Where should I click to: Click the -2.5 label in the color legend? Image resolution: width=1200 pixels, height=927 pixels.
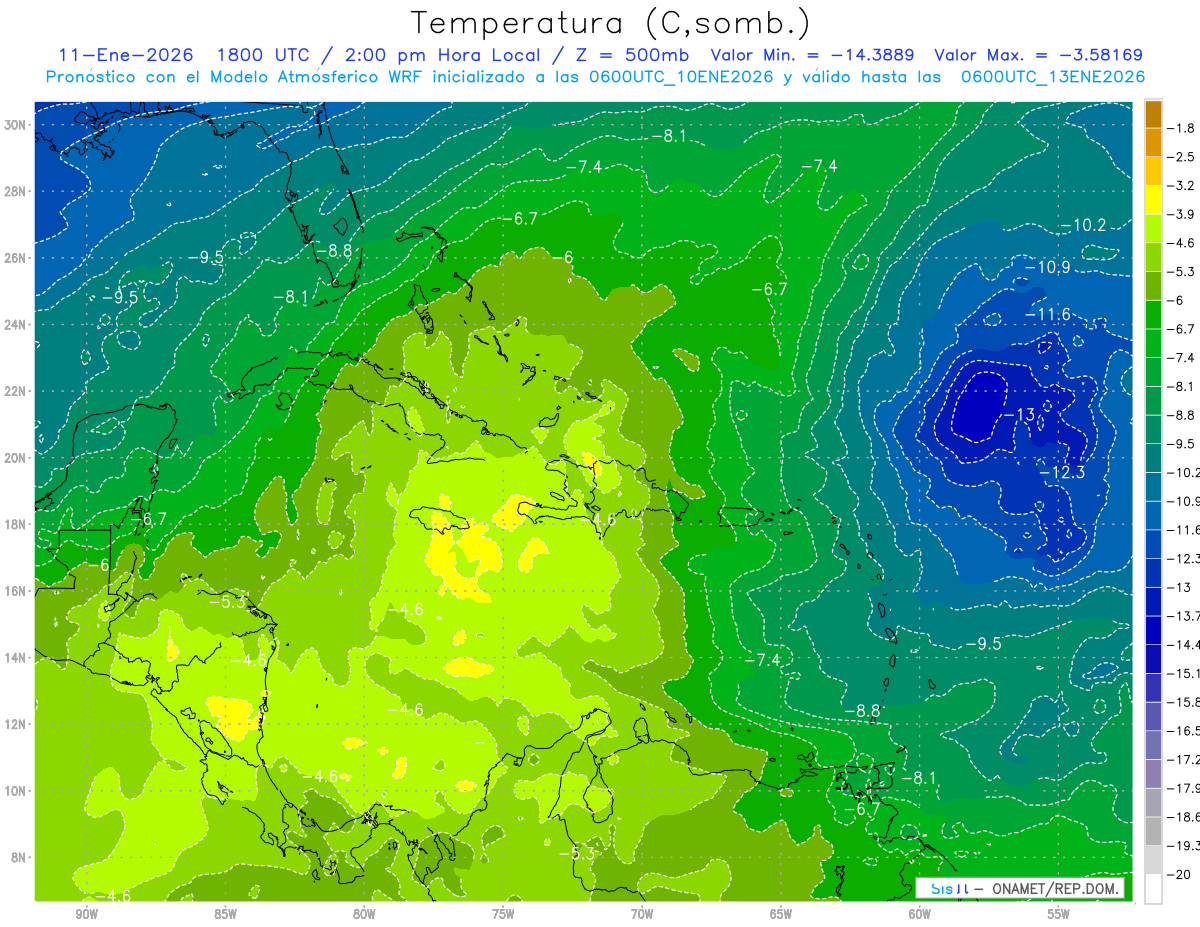click(1180, 157)
